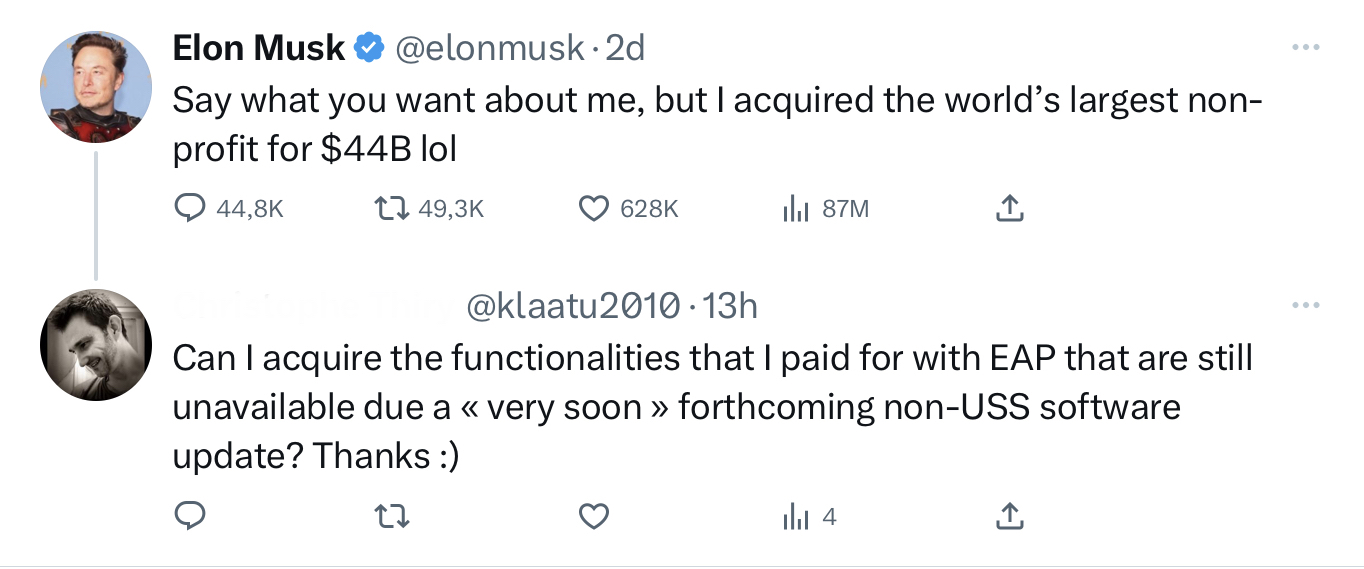Open the @elonmusk handle
1364x569 pixels.
[x=489, y=48]
